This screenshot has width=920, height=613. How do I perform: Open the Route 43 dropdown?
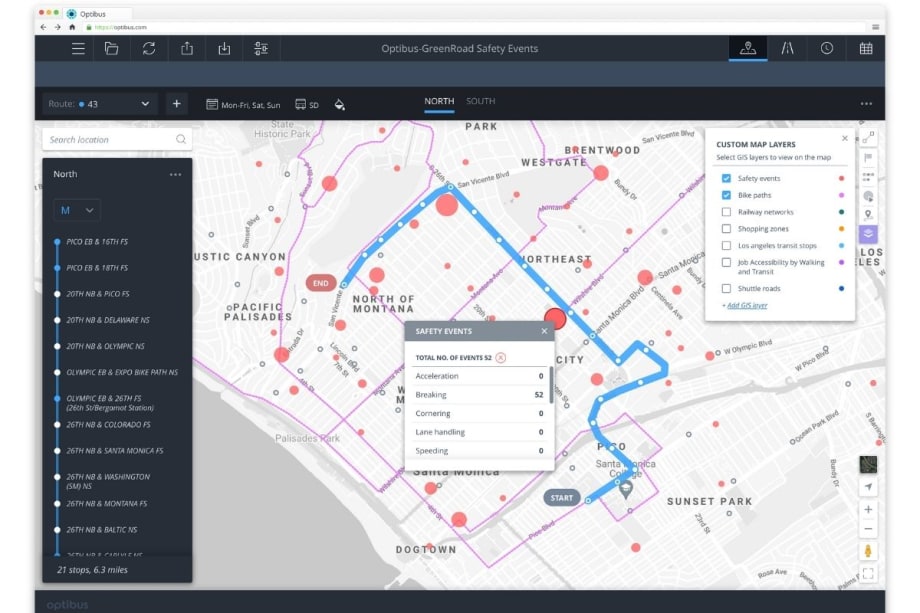coord(144,103)
